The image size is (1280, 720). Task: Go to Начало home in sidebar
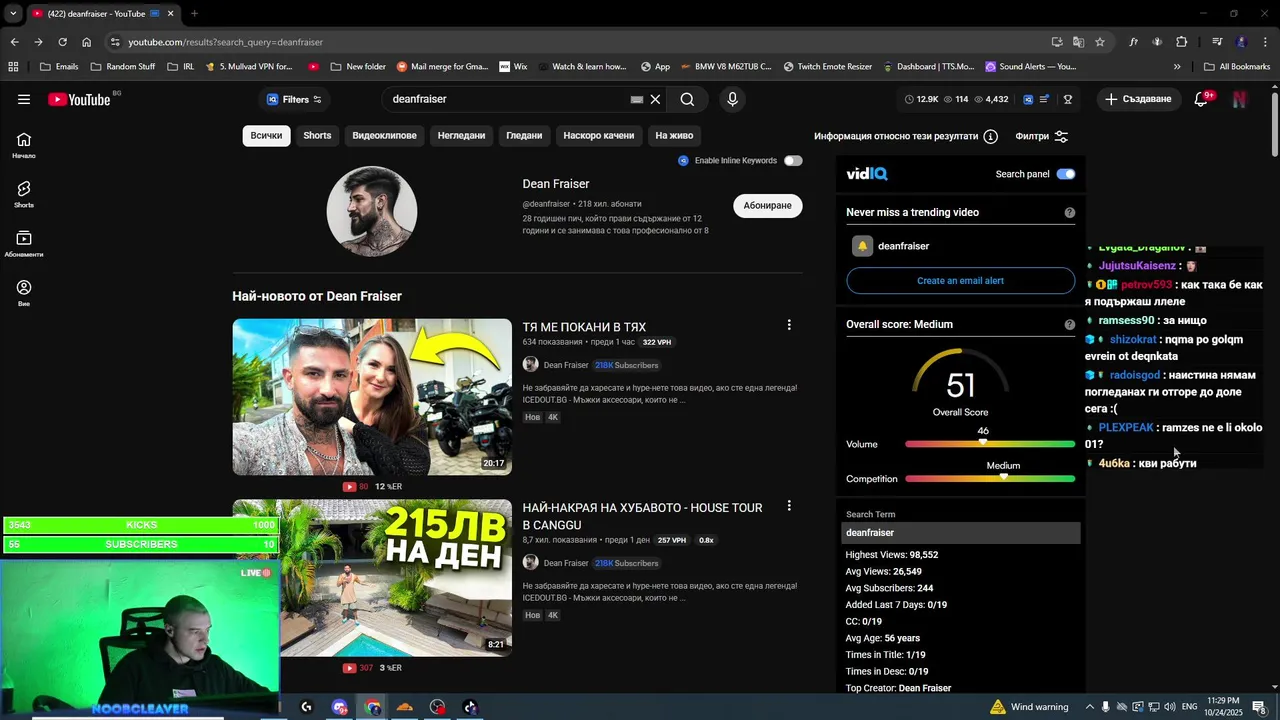(24, 145)
